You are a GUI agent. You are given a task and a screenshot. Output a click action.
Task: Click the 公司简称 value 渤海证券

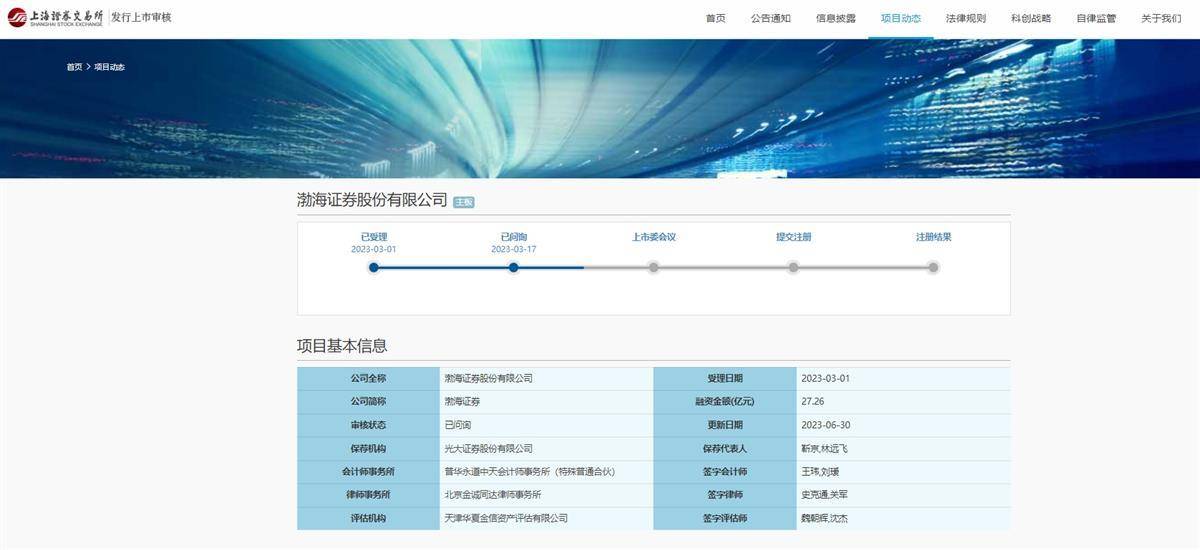[462, 401]
